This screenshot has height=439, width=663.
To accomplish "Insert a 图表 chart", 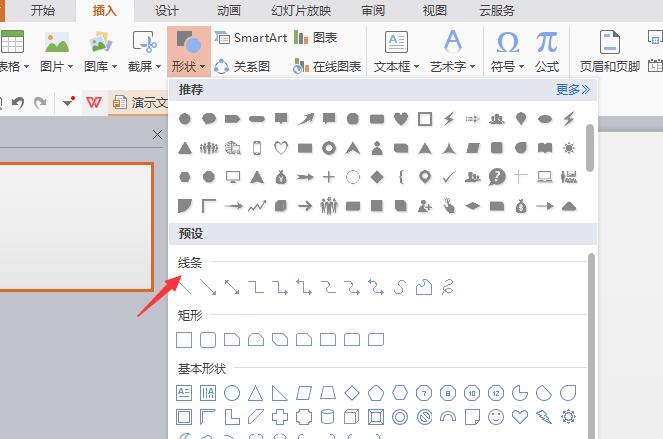I will click(315, 38).
